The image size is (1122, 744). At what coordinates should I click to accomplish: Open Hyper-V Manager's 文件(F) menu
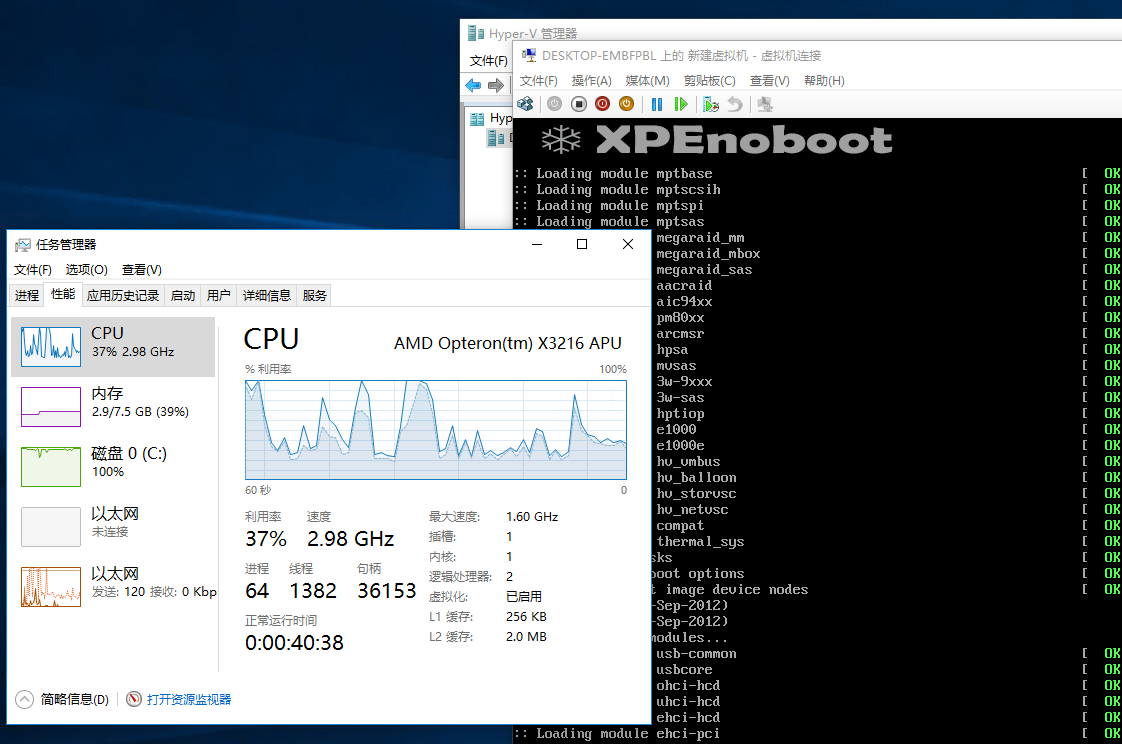pos(489,61)
